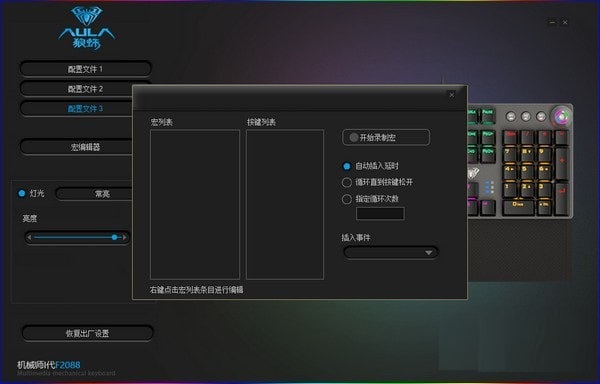The width and height of the screenshot is (600, 384).
Task: Click 恢复出厂设置 restore factory settings
Action: coord(88,333)
